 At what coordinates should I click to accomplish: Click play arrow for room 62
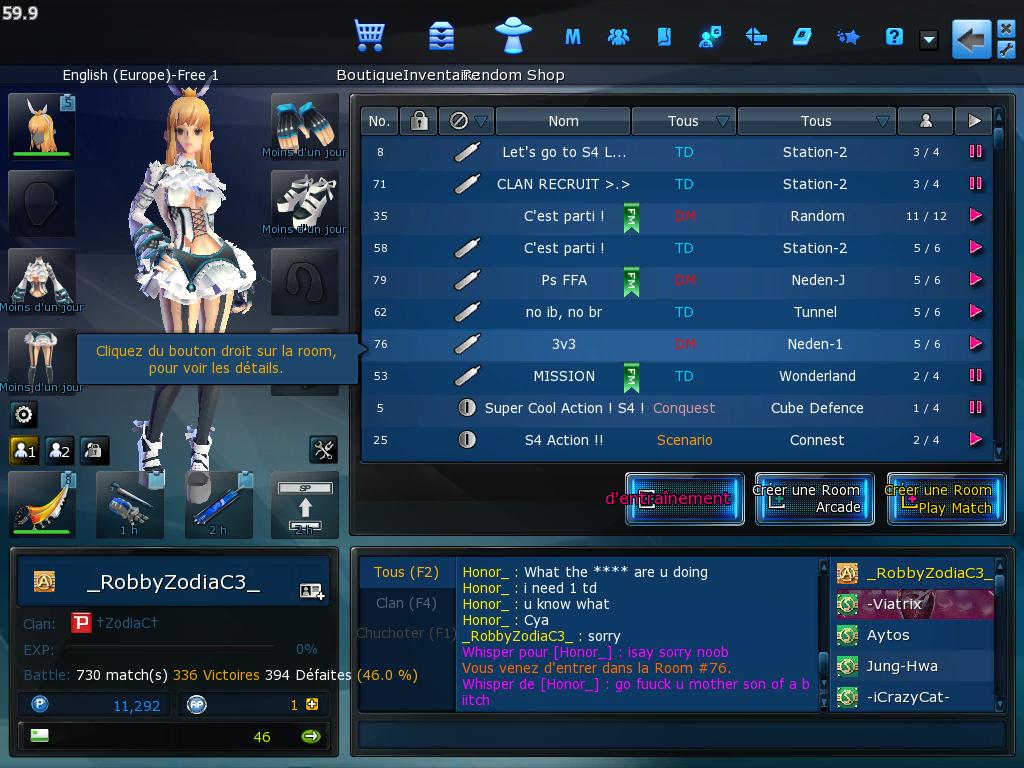point(976,312)
